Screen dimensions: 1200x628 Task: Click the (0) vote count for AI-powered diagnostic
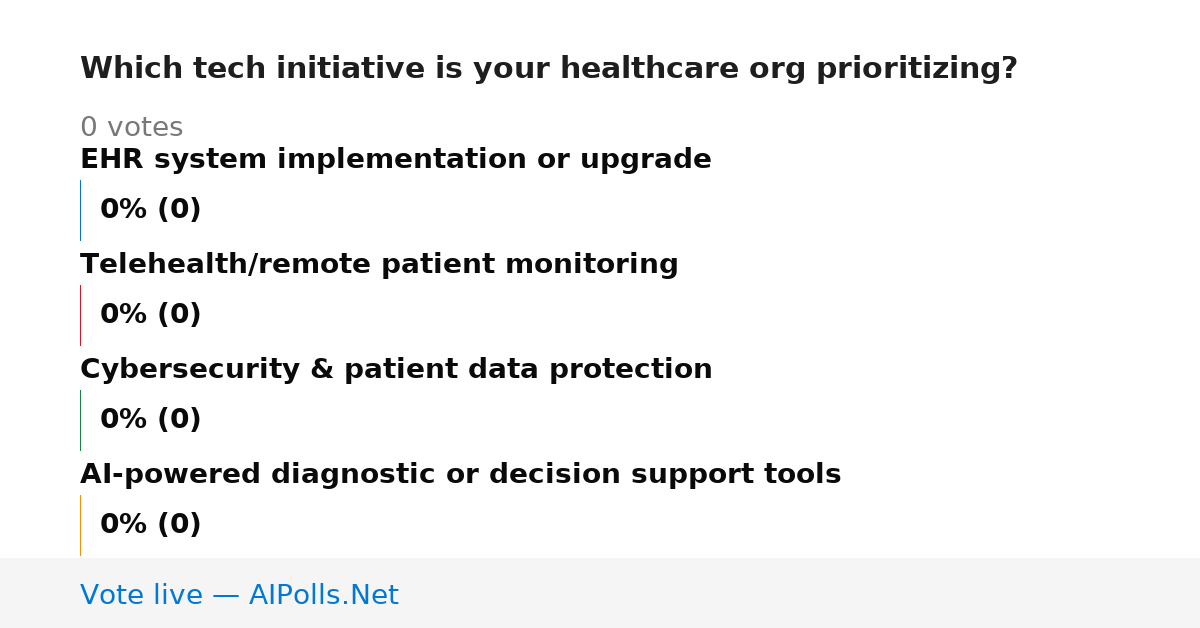click(179, 525)
